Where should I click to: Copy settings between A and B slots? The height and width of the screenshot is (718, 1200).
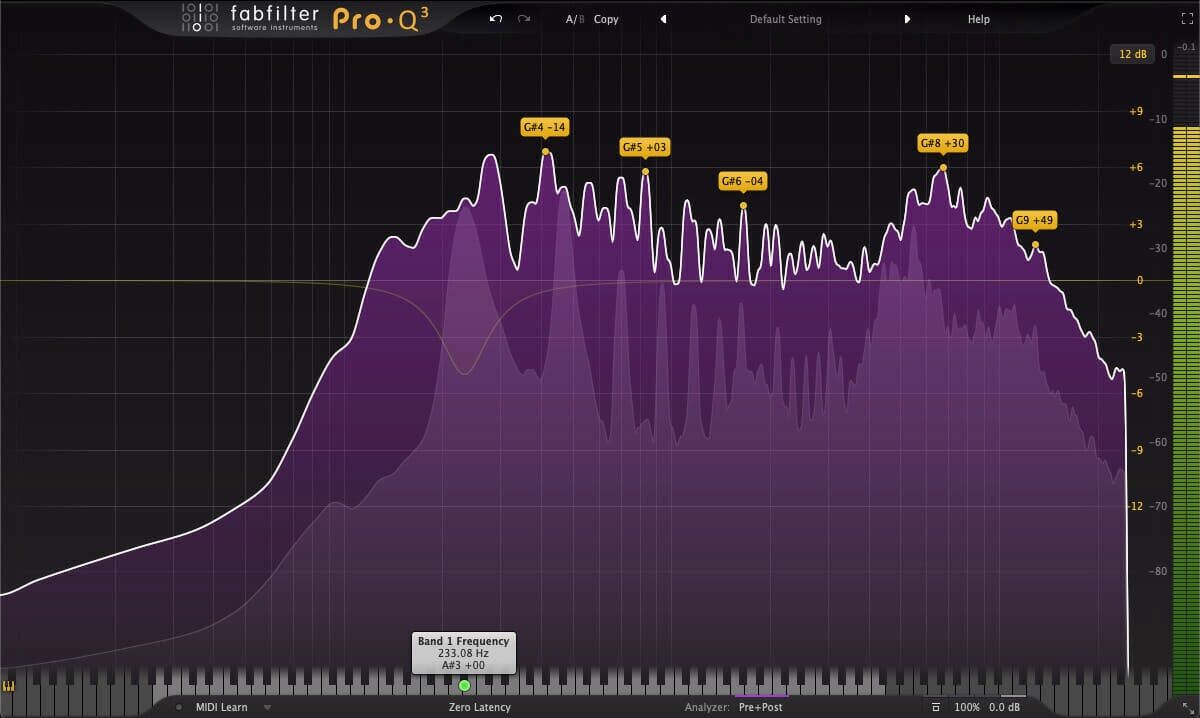pos(606,18)
